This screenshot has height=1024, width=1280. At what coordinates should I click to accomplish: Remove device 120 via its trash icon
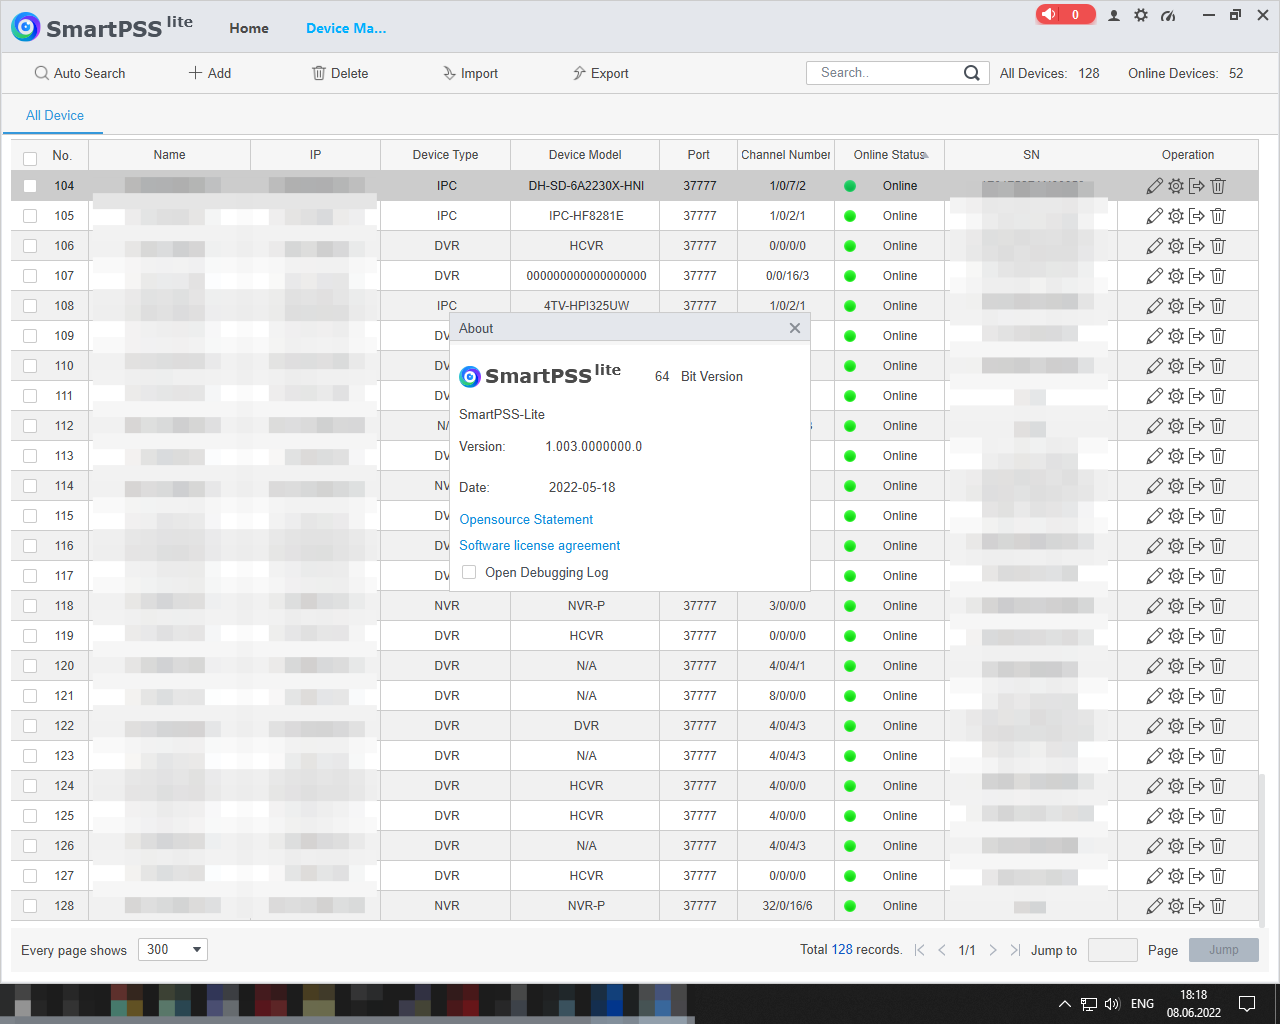coord(1218,666)
